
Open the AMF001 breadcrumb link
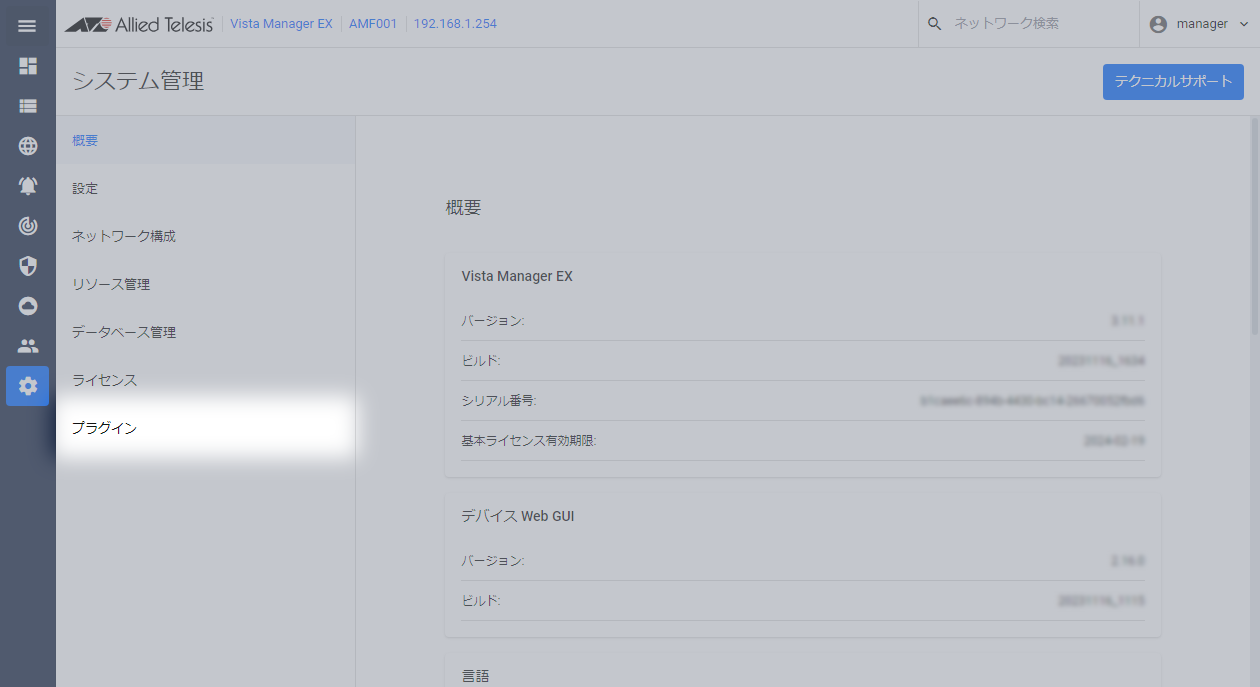coord(373,24)
